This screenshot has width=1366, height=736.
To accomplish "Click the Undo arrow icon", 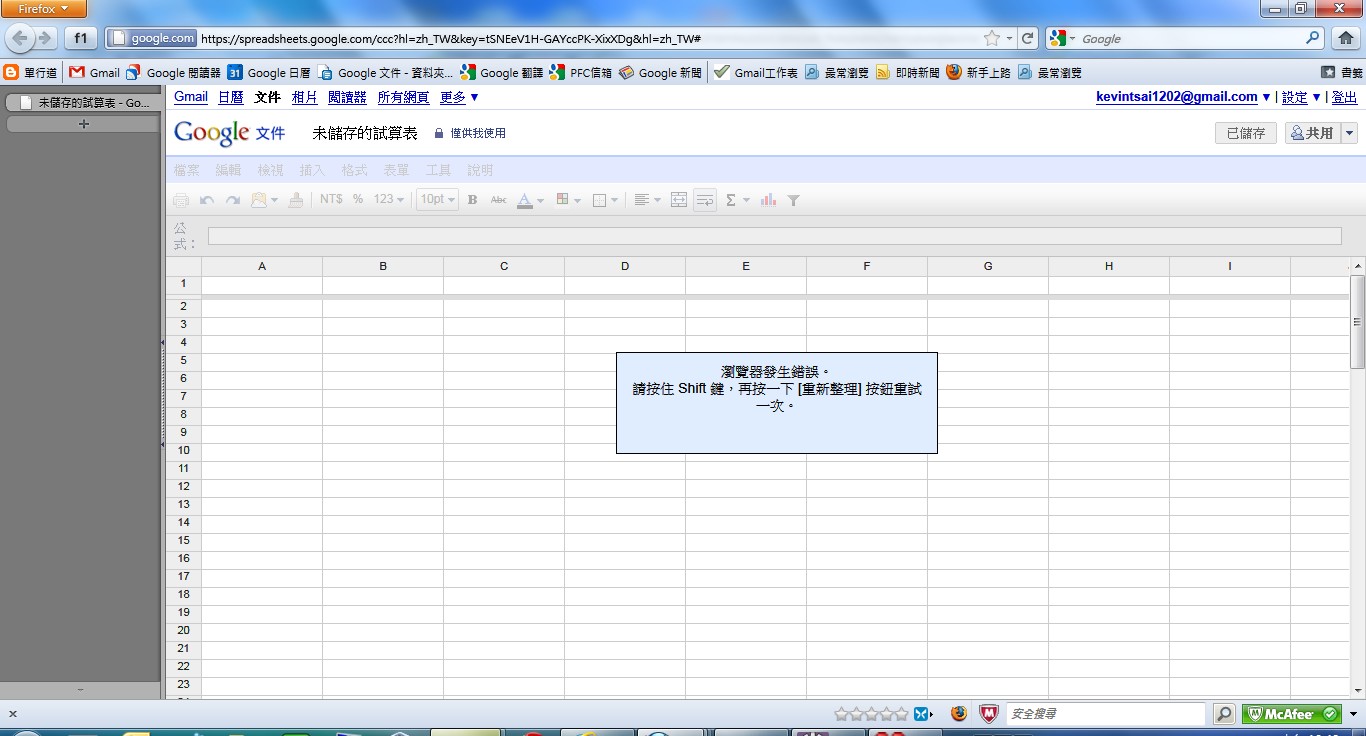I will tap(207, 200).
